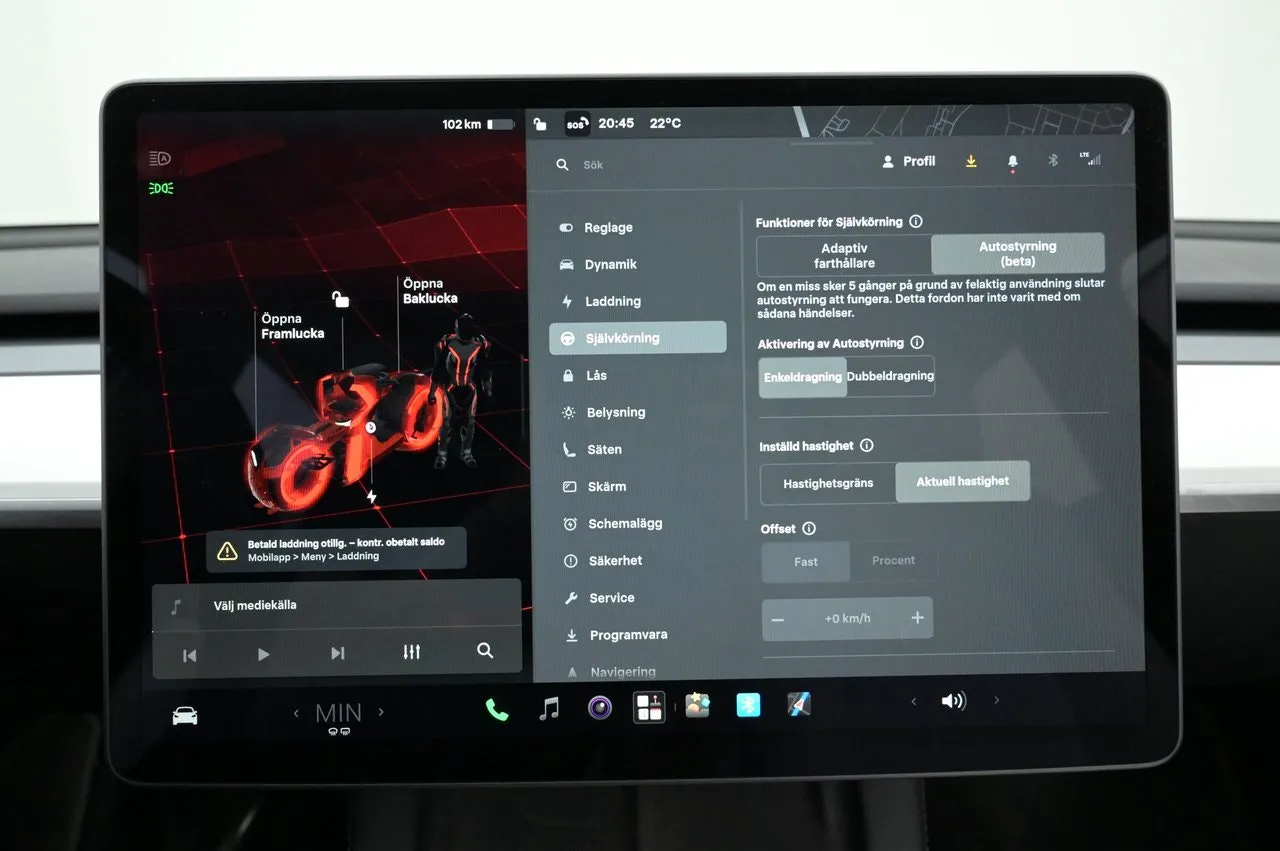Open the music note app in the bottom bar
The height and width of the screenshot is (851, 1280).
[x=549, y=709]
